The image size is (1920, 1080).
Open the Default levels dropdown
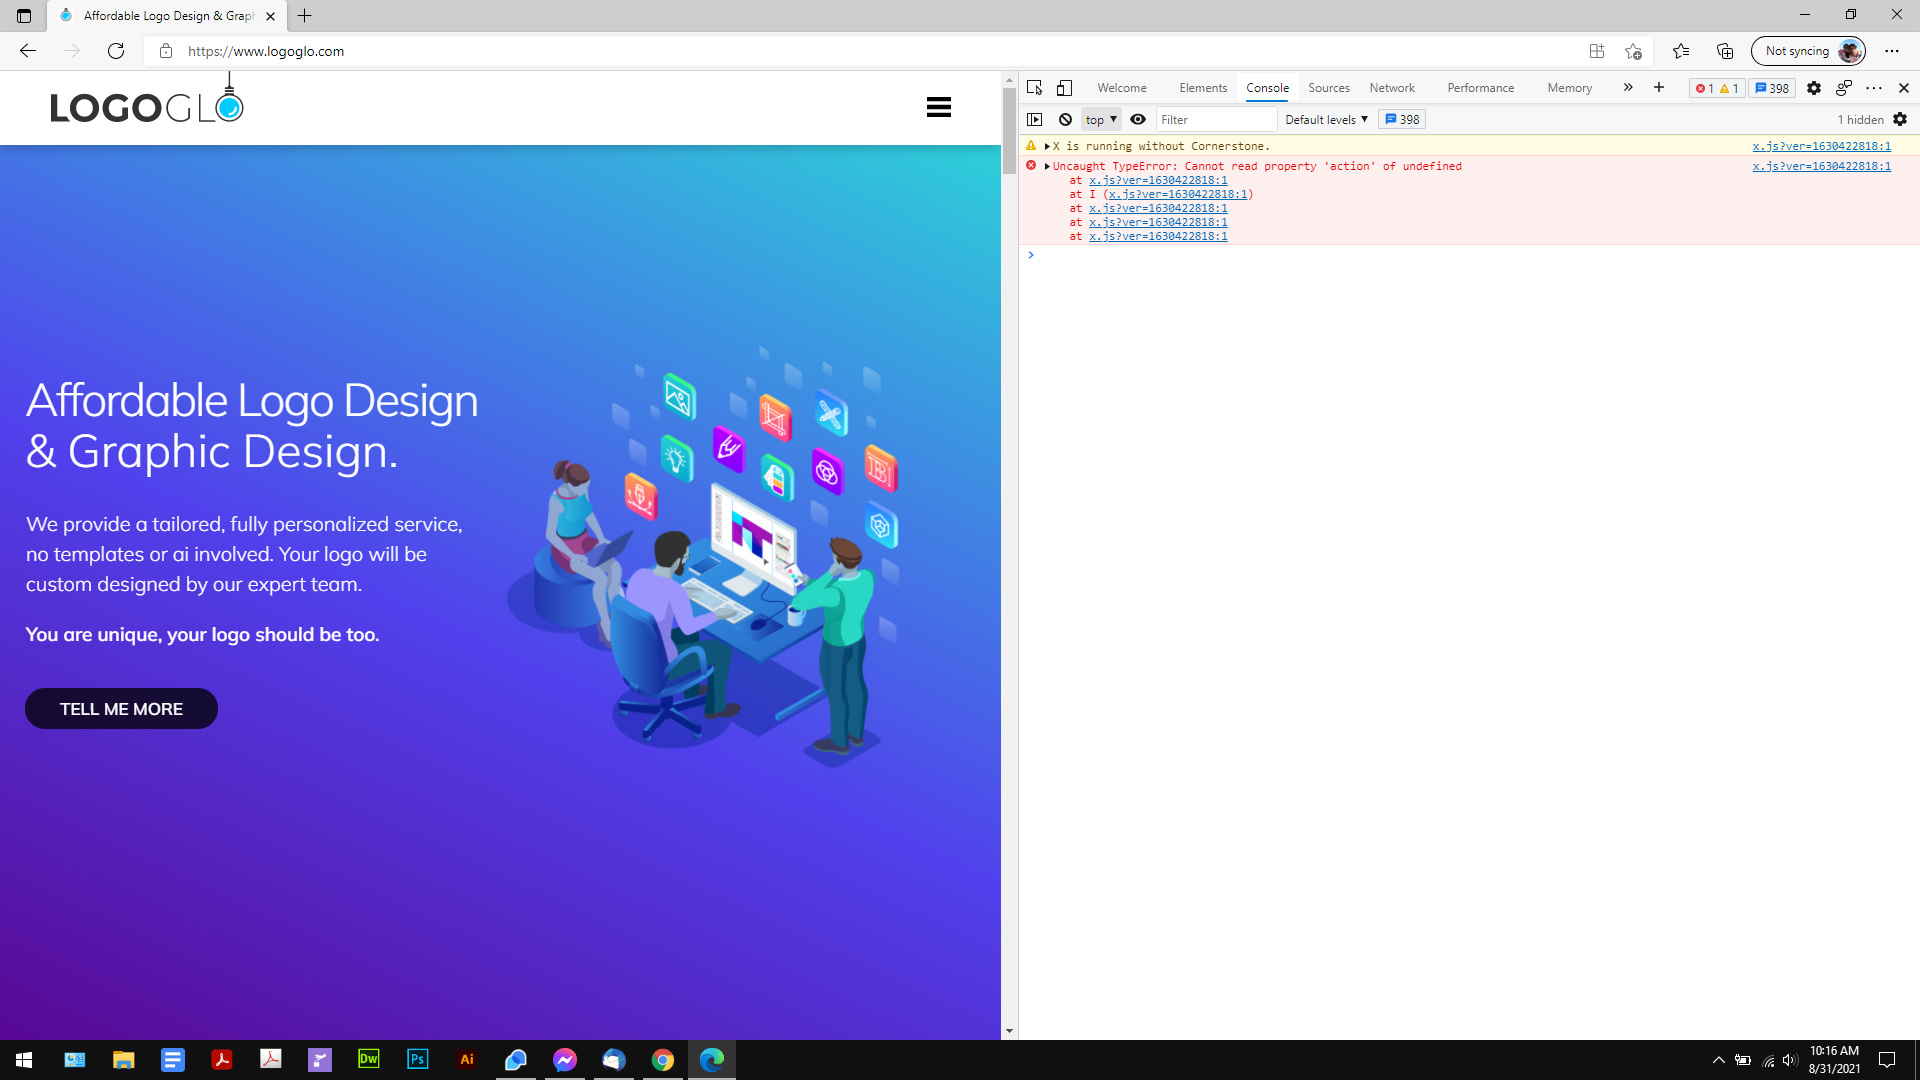pos(1326,119)
